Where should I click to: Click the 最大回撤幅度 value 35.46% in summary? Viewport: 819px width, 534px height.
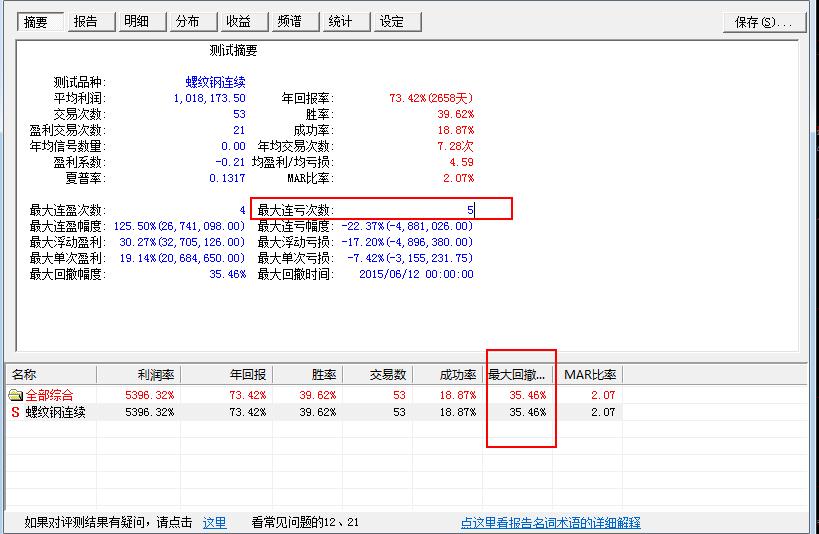click(228, 274)
